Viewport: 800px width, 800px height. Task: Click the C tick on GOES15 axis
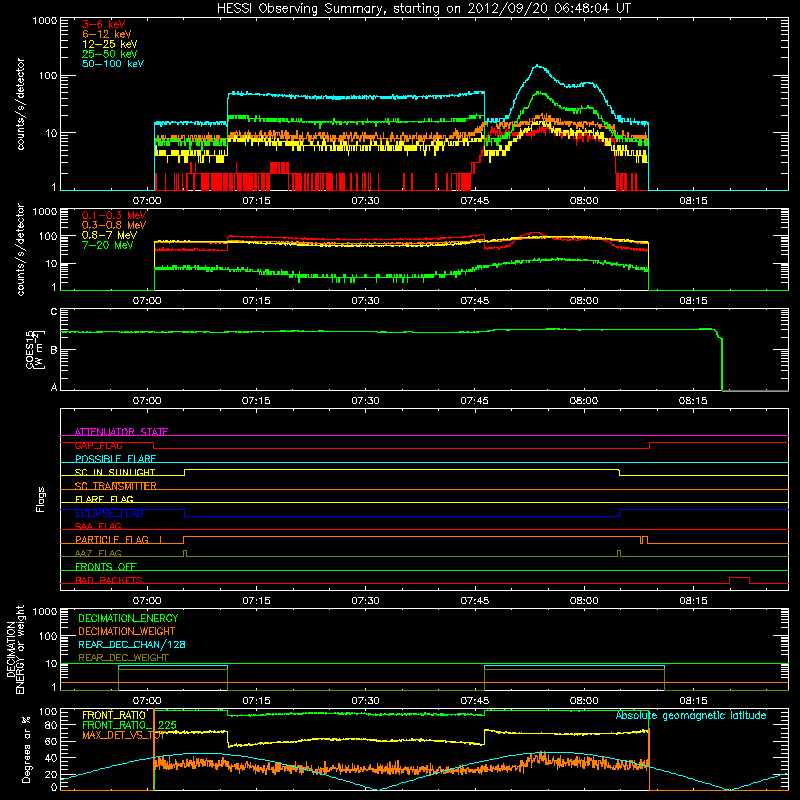54,311
